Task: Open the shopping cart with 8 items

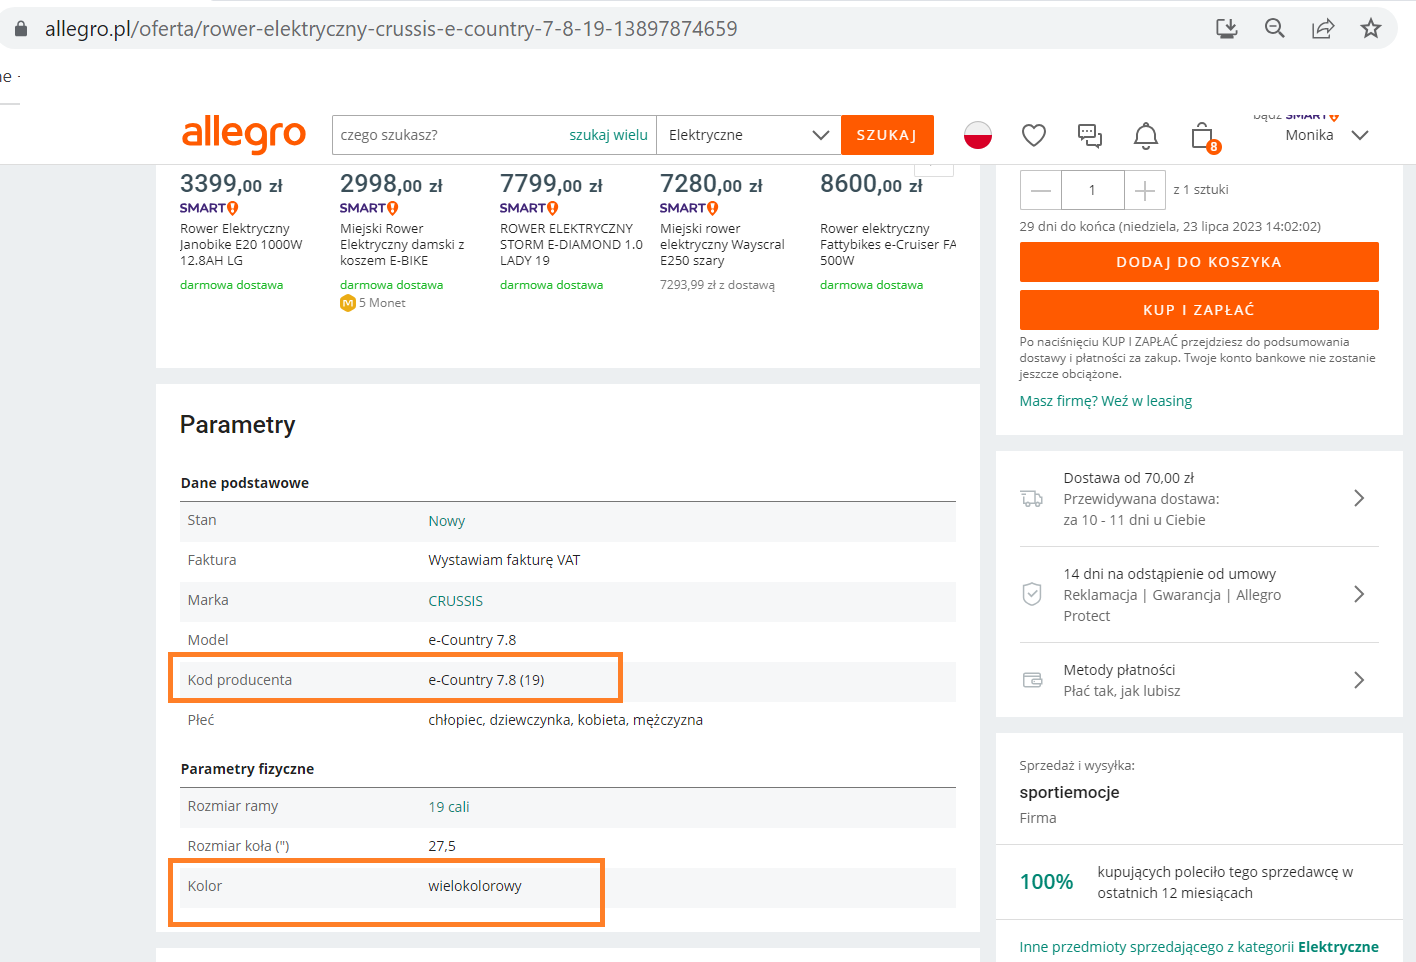Action: 1203,136
